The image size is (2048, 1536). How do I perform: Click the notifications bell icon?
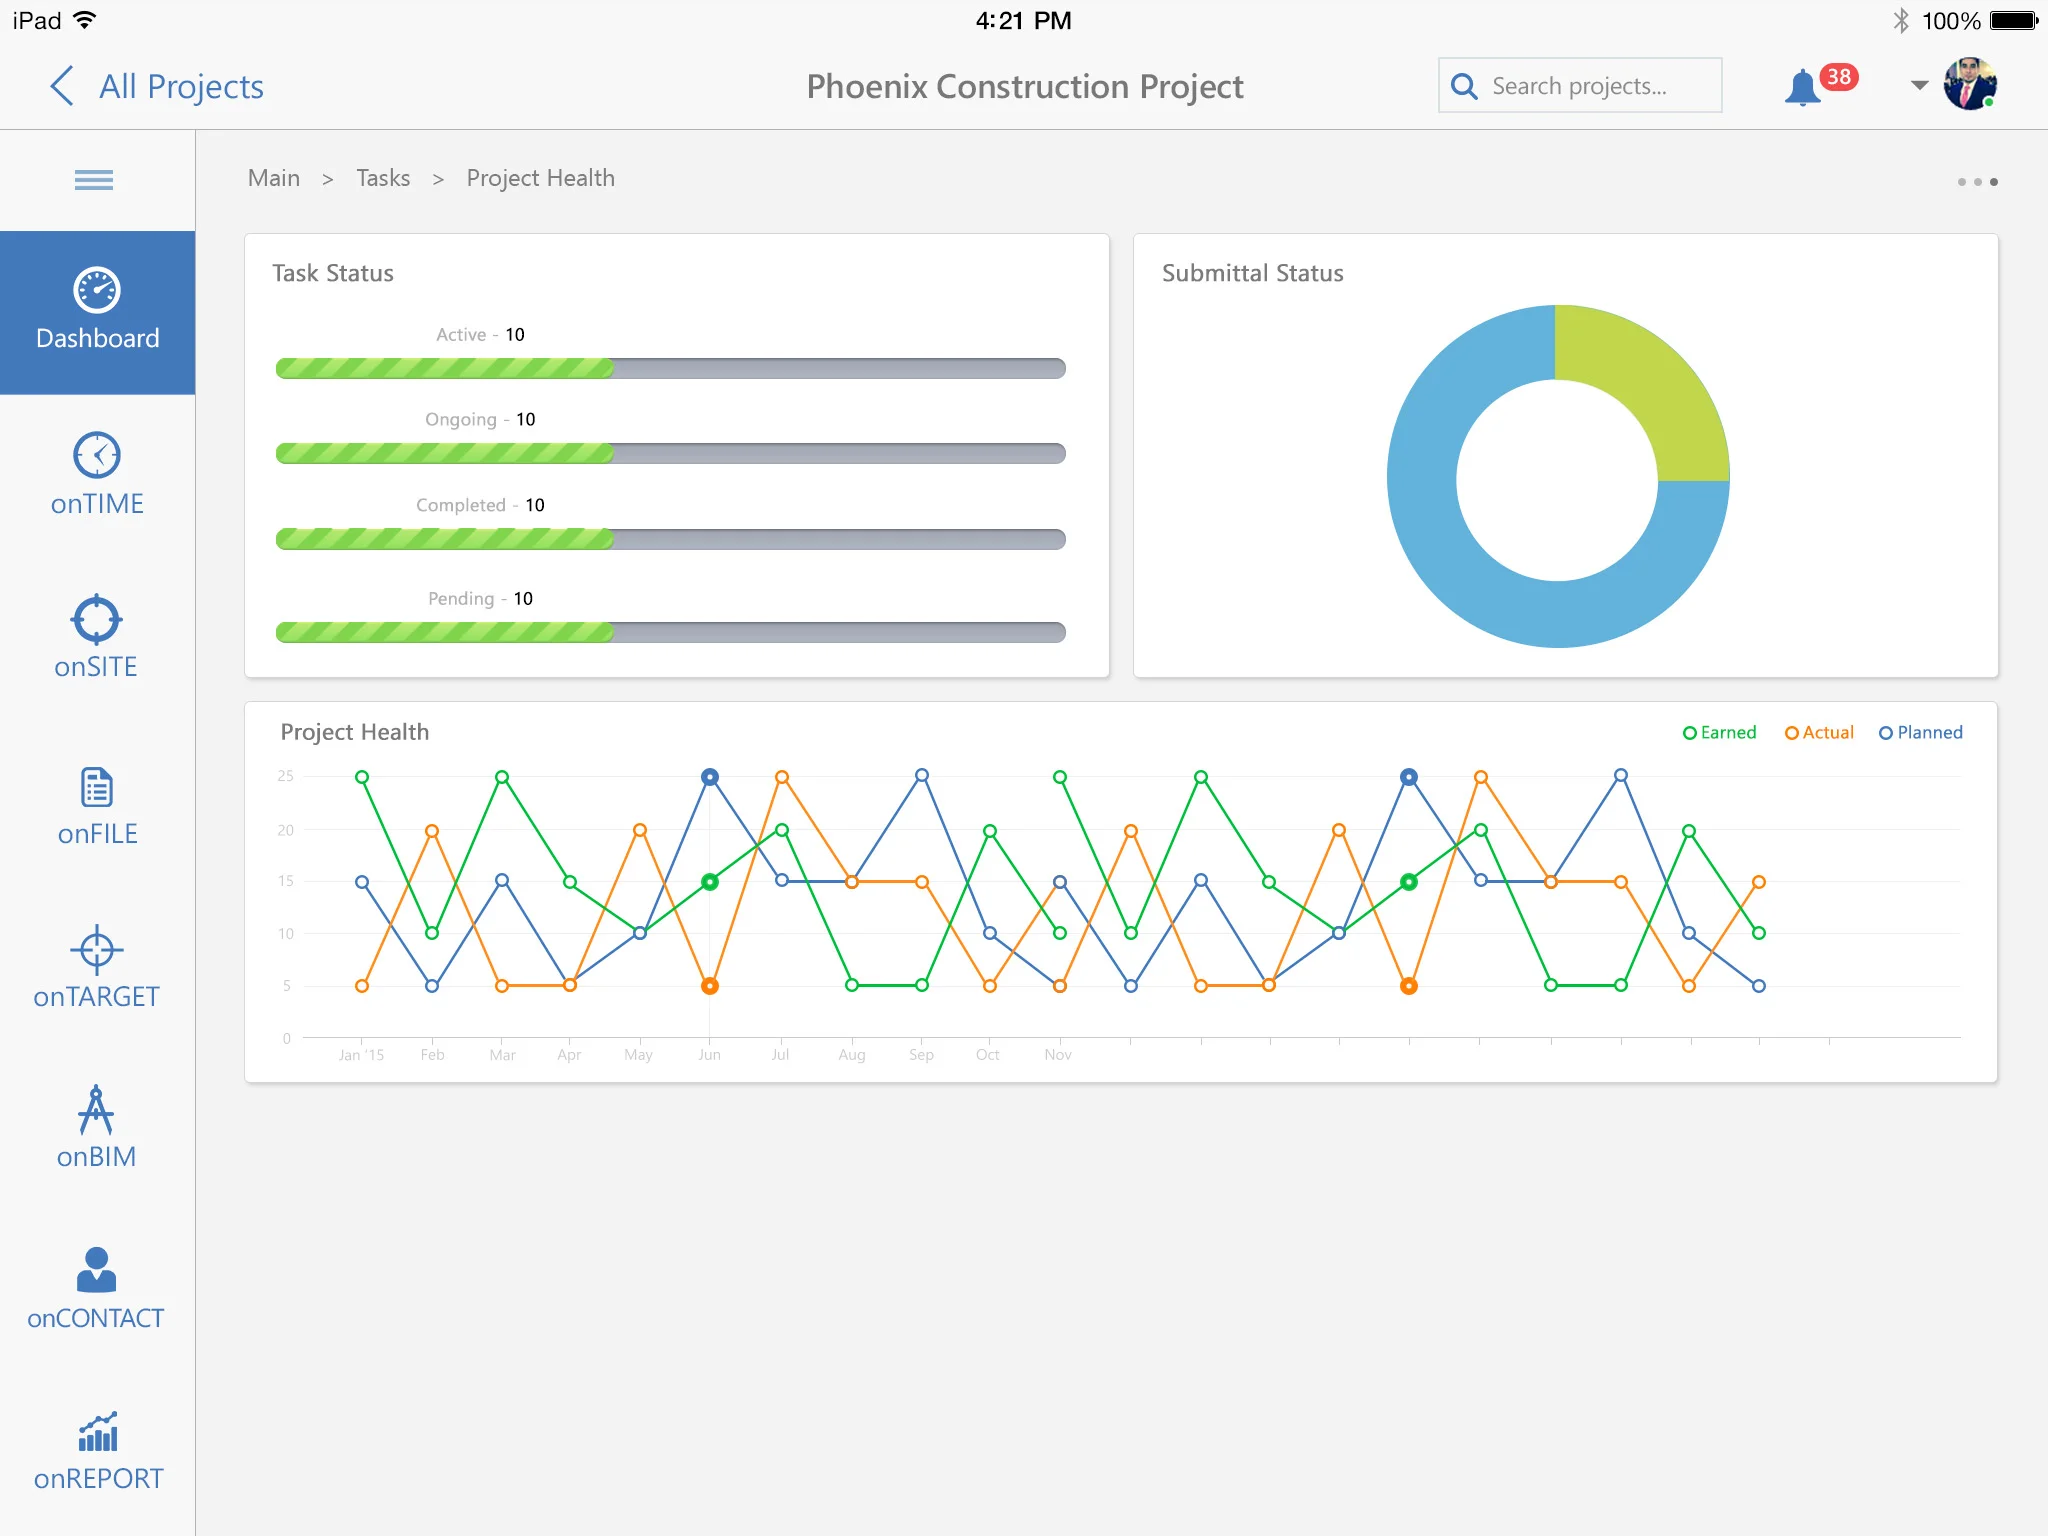click(x=1802, y=87)
